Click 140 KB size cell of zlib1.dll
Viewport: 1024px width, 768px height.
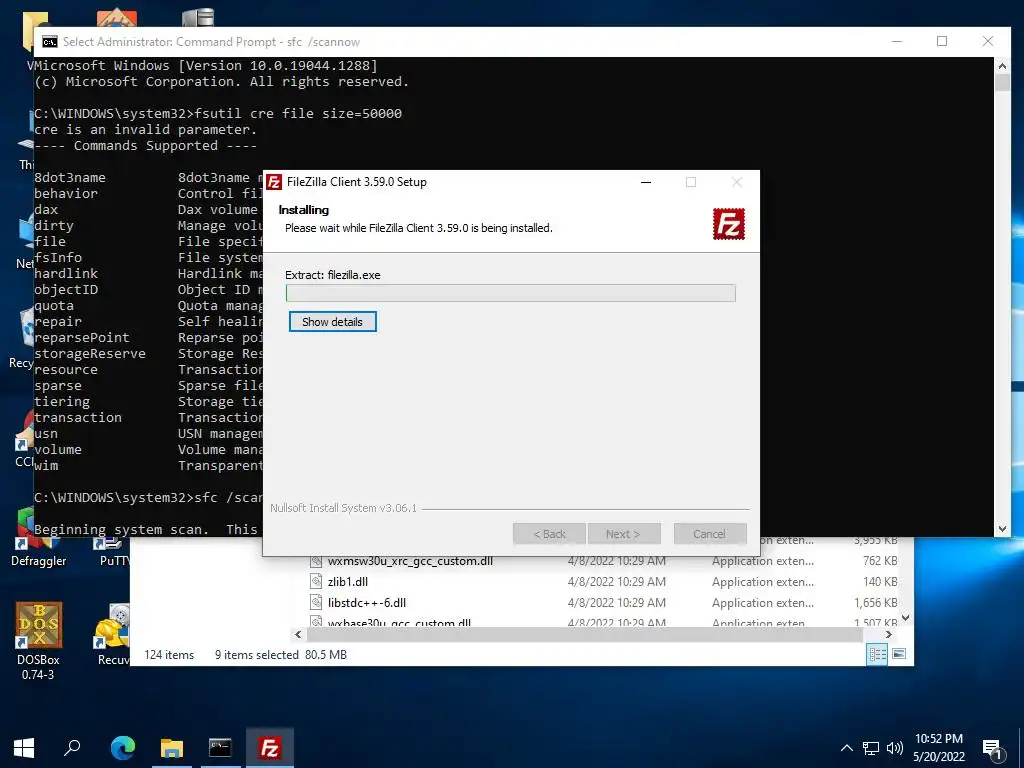pos(880,582)
